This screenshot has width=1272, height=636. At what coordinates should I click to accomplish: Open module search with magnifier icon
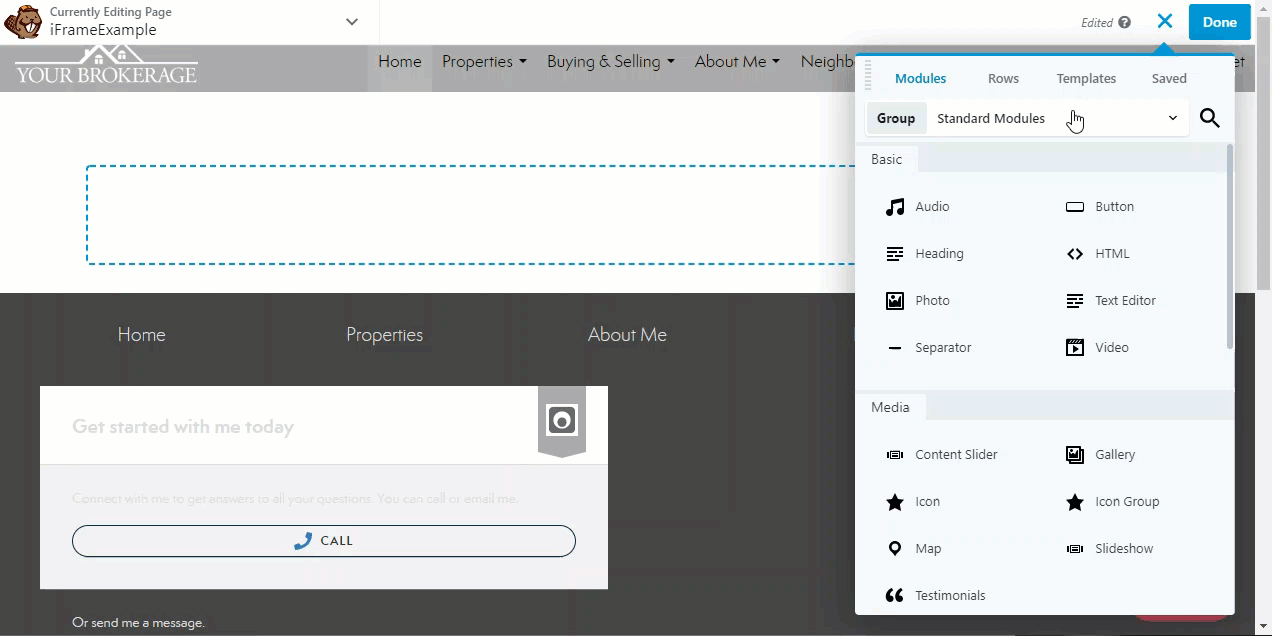(x=1209, y=119)
